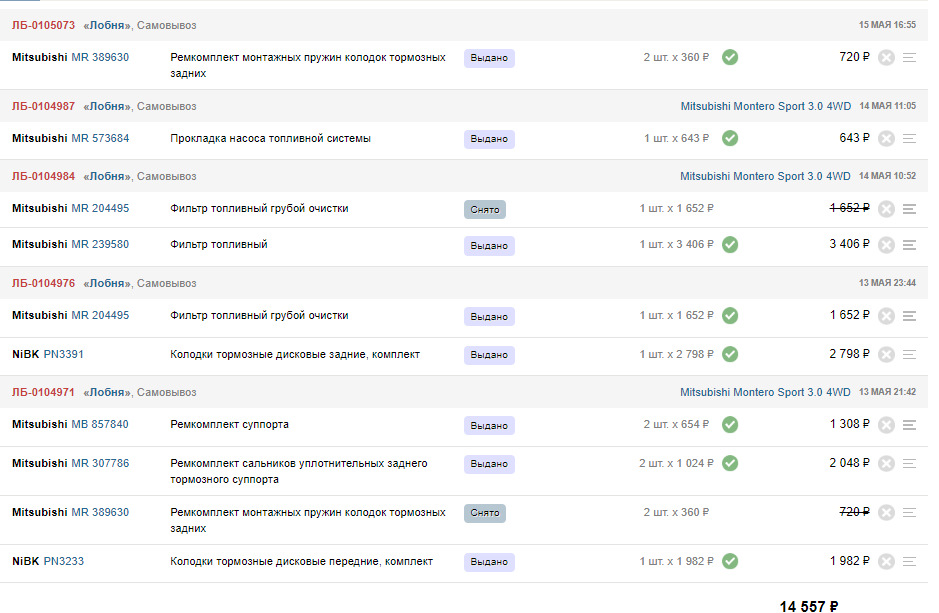
Task: Click cancel icon on NiBK PN3391 row
Action: click(886, 354)
